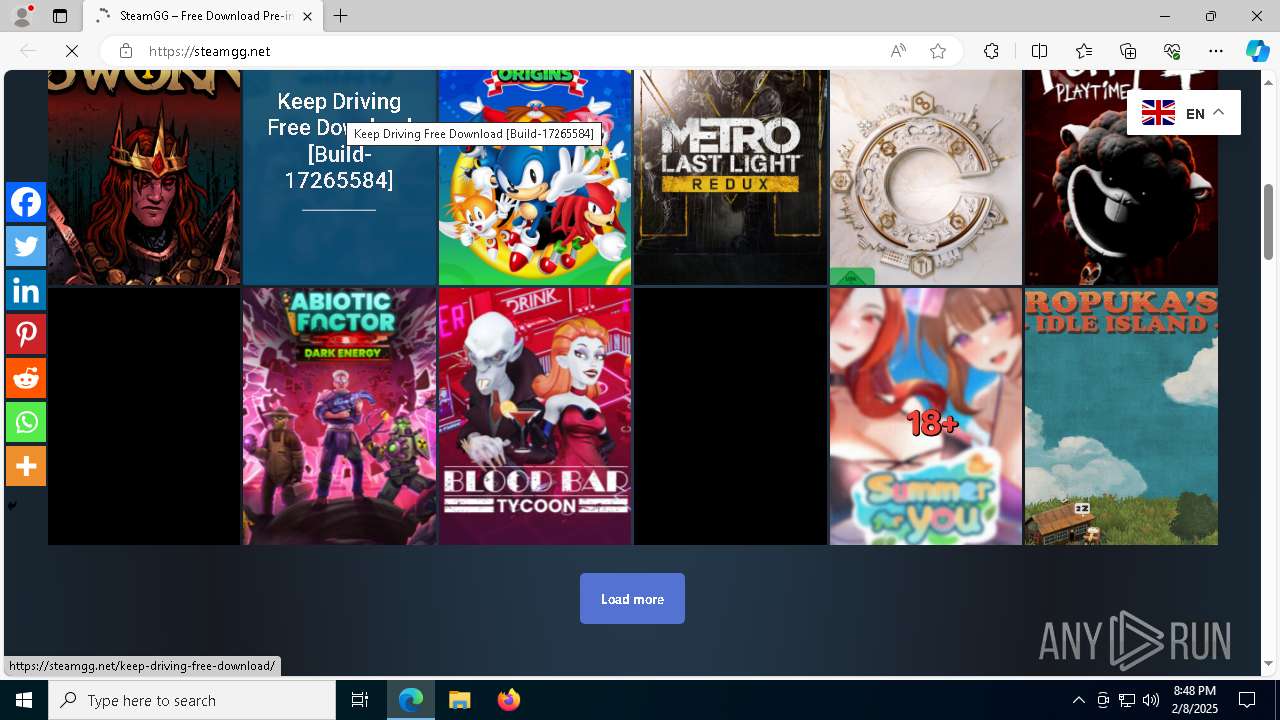The height and width of the screenshot is (720, 1280).
Task: Share the page on WhatsApp
Action: [26, 422]
